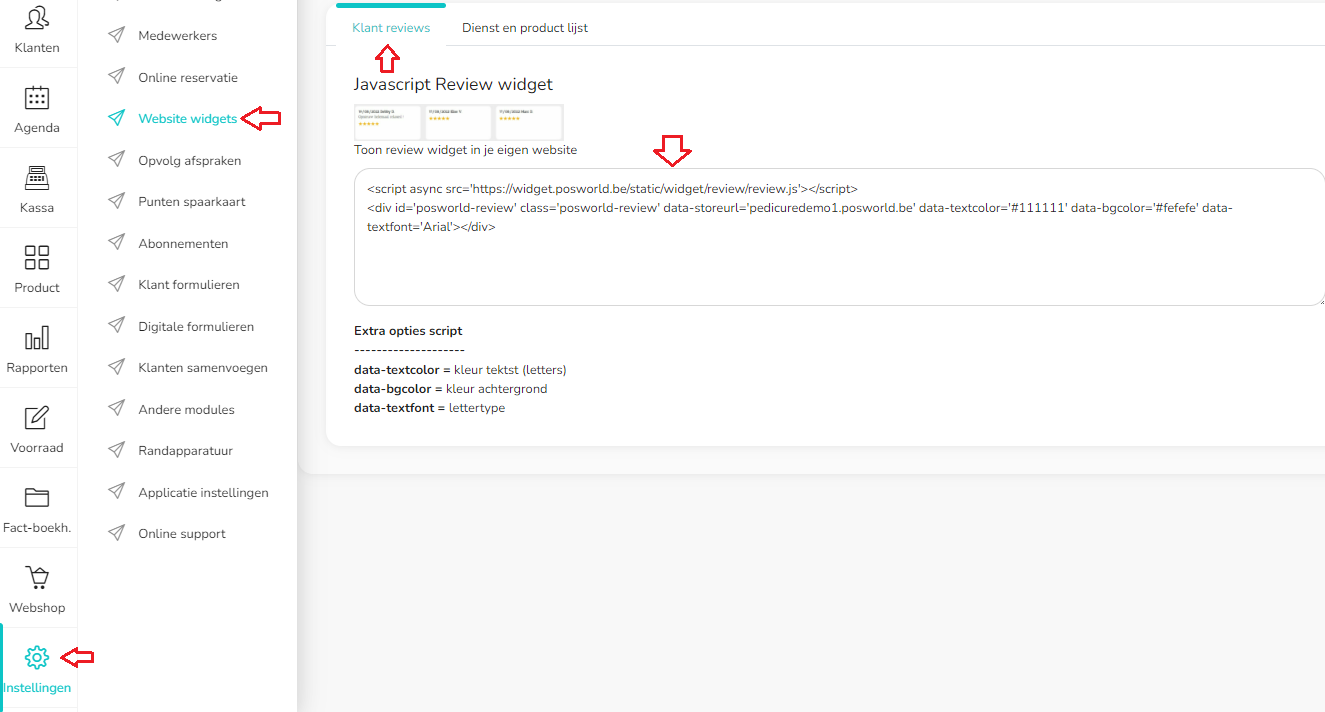Go to Klanten samenvoegen page

tap(203, 367)
